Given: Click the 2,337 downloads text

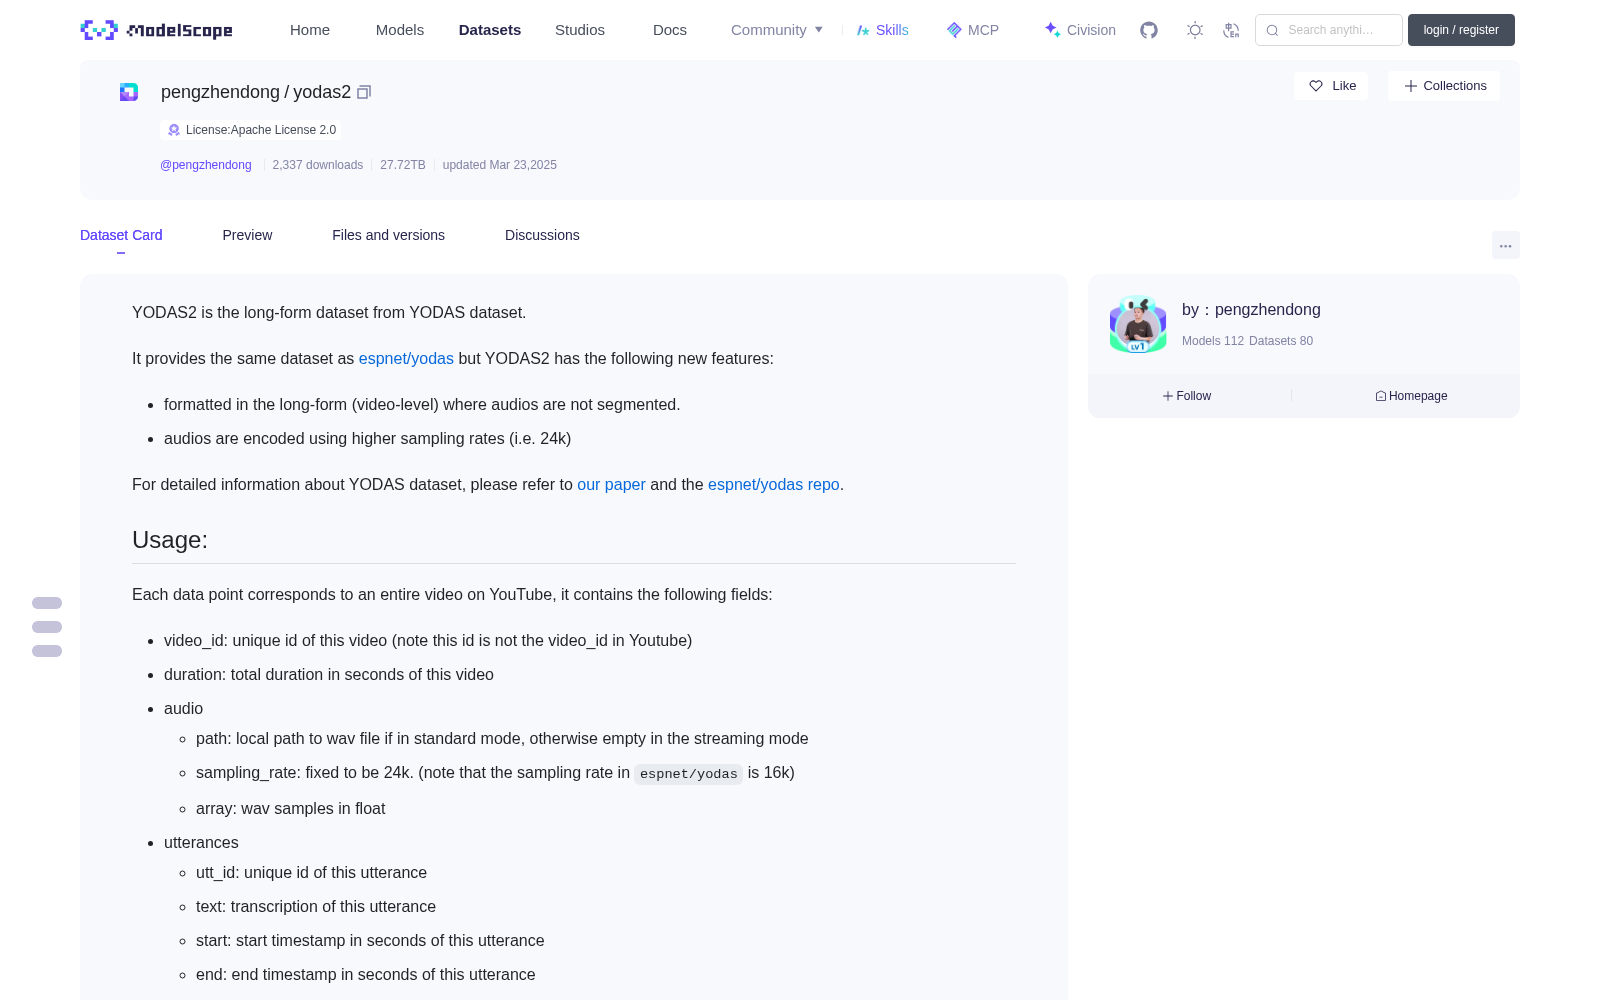Looking at the screenshot, I should (318, 165).
